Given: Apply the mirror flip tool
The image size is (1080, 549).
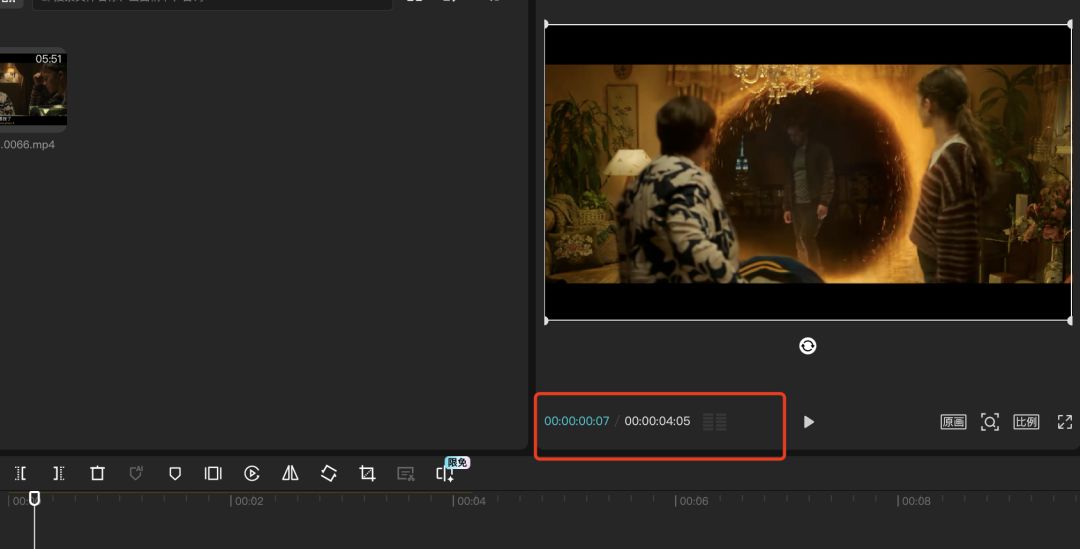Looking at the screenshot, I should click(x=290, y=473).
